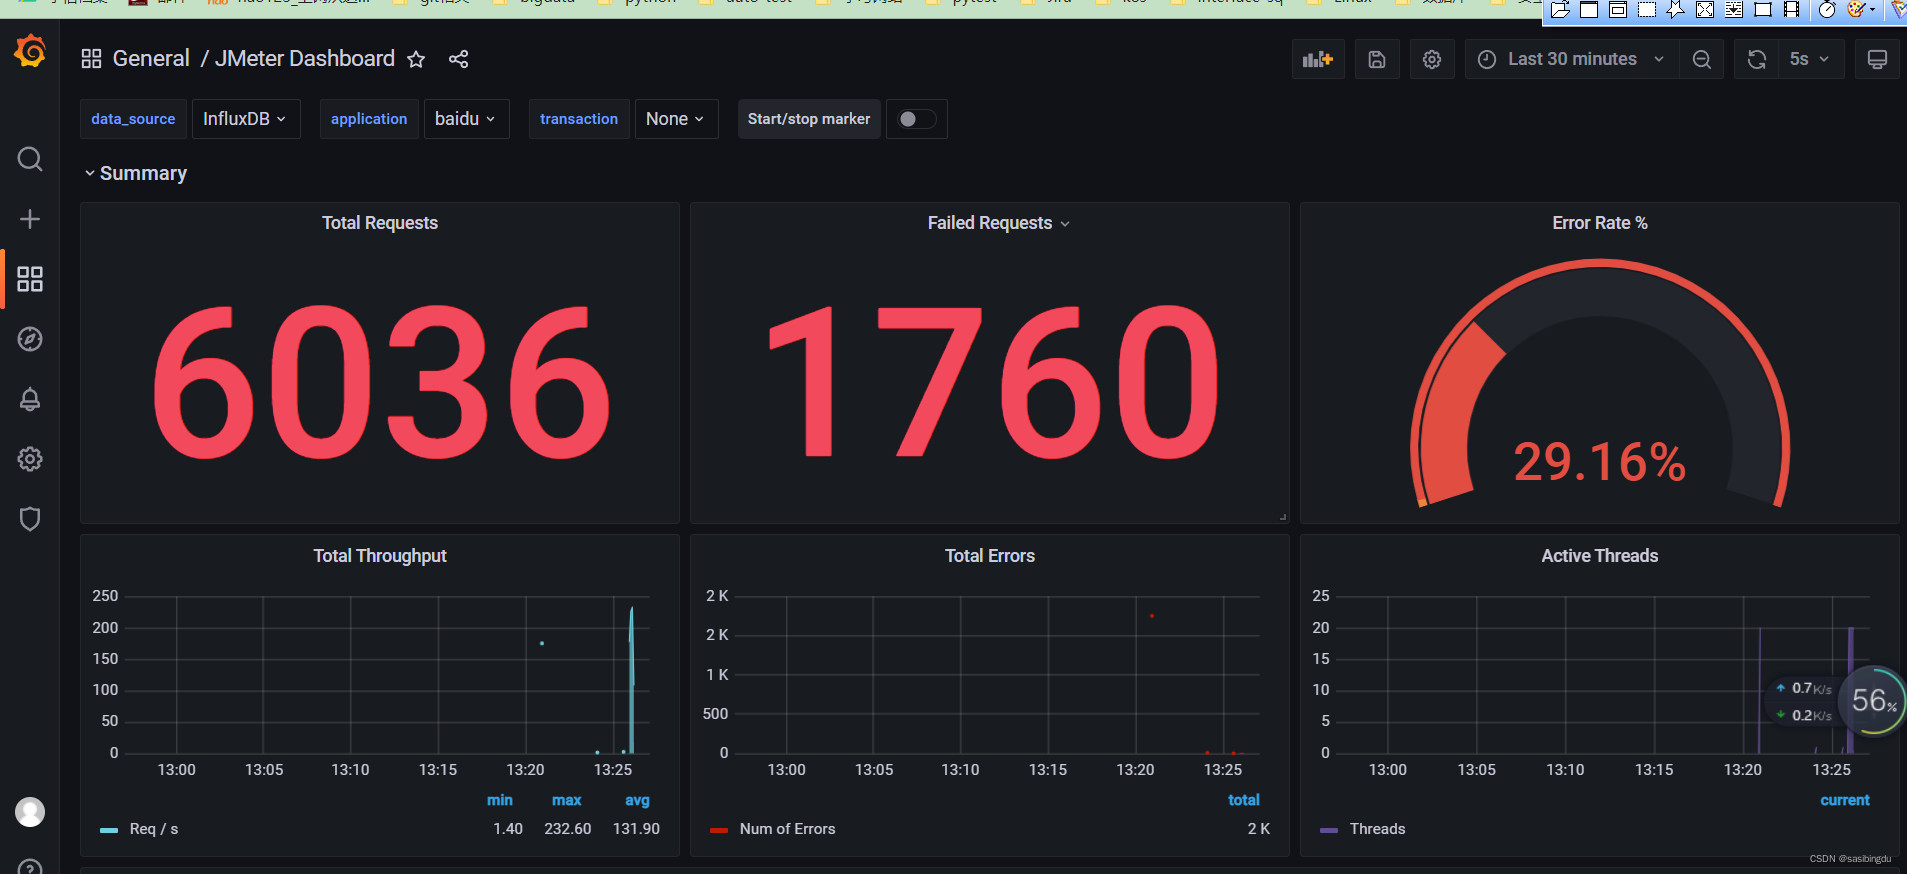Click the Req / s legend color swatch
1907x874 pixels.
tap(109, 830)
